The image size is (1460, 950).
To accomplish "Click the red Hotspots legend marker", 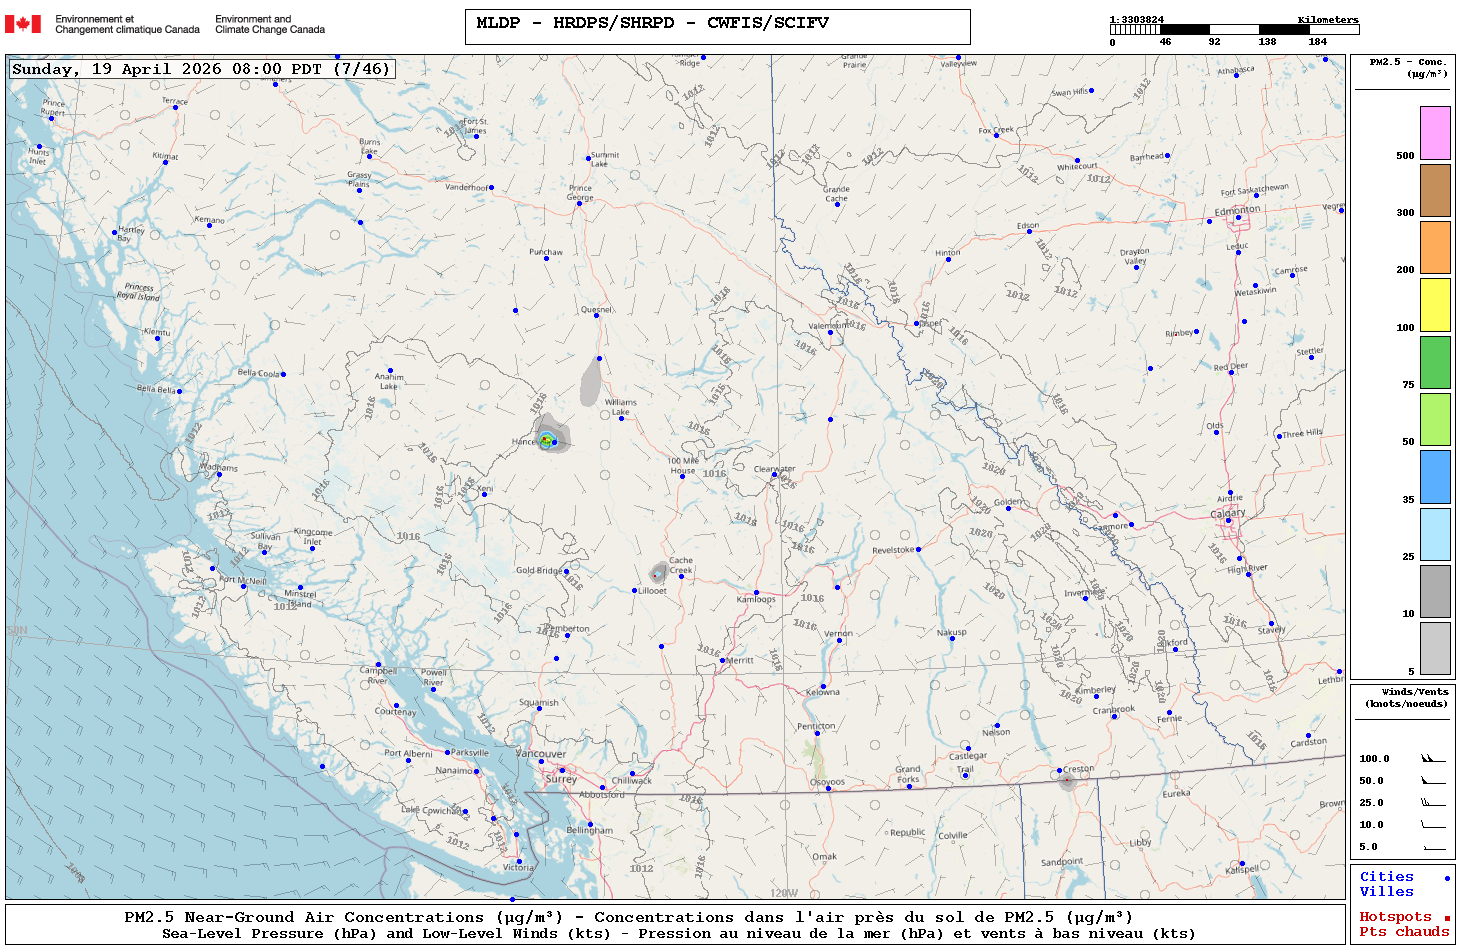I will click(1446, 918).
